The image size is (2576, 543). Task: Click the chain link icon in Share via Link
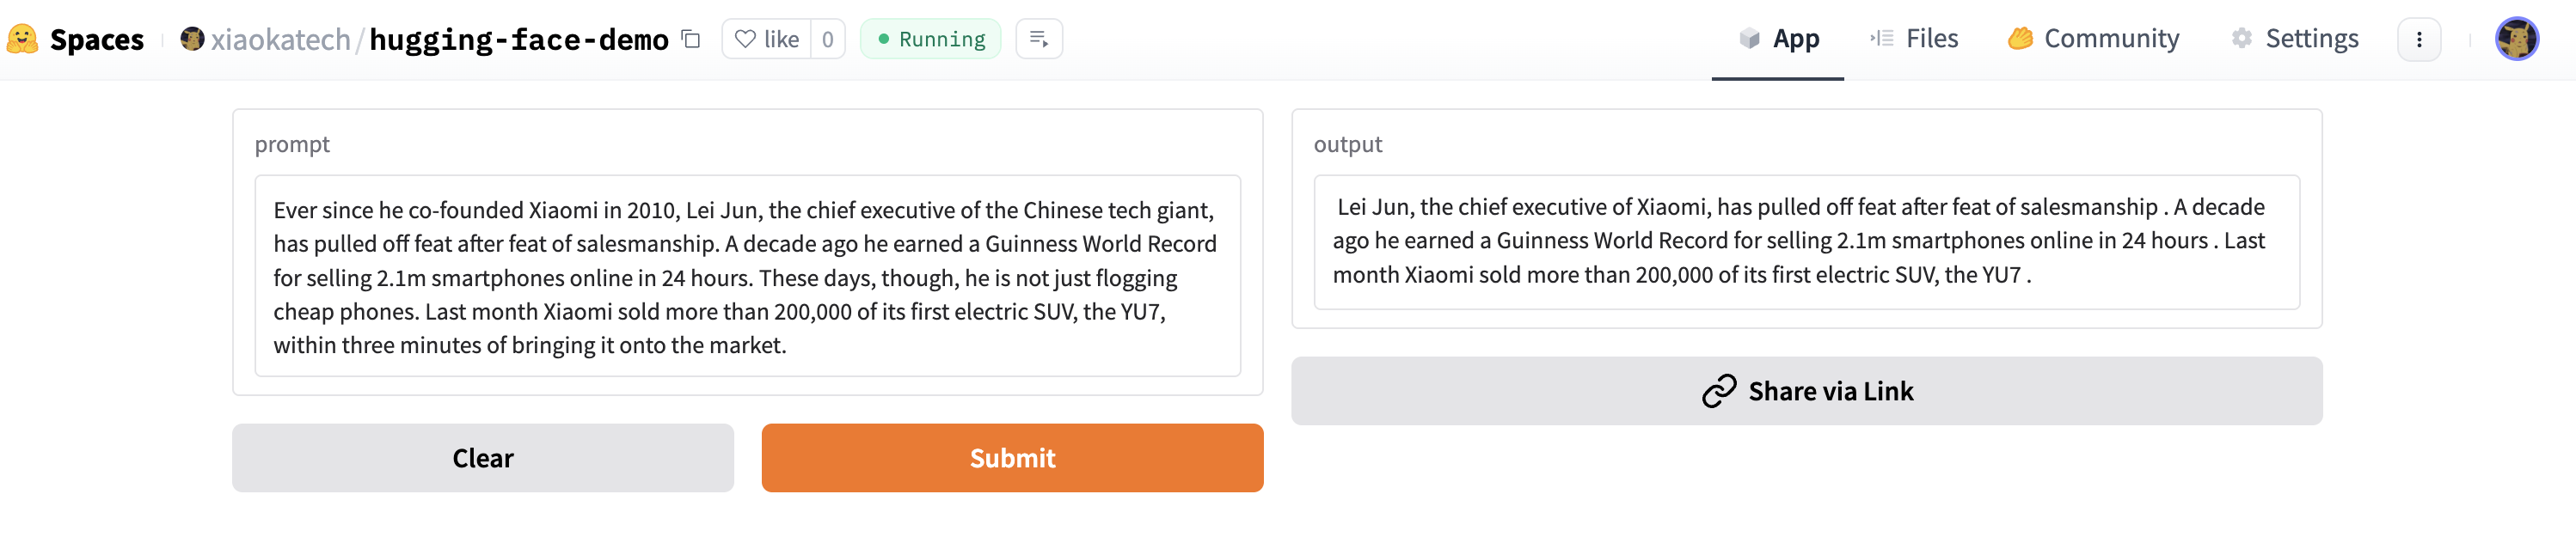point(1719,391)
